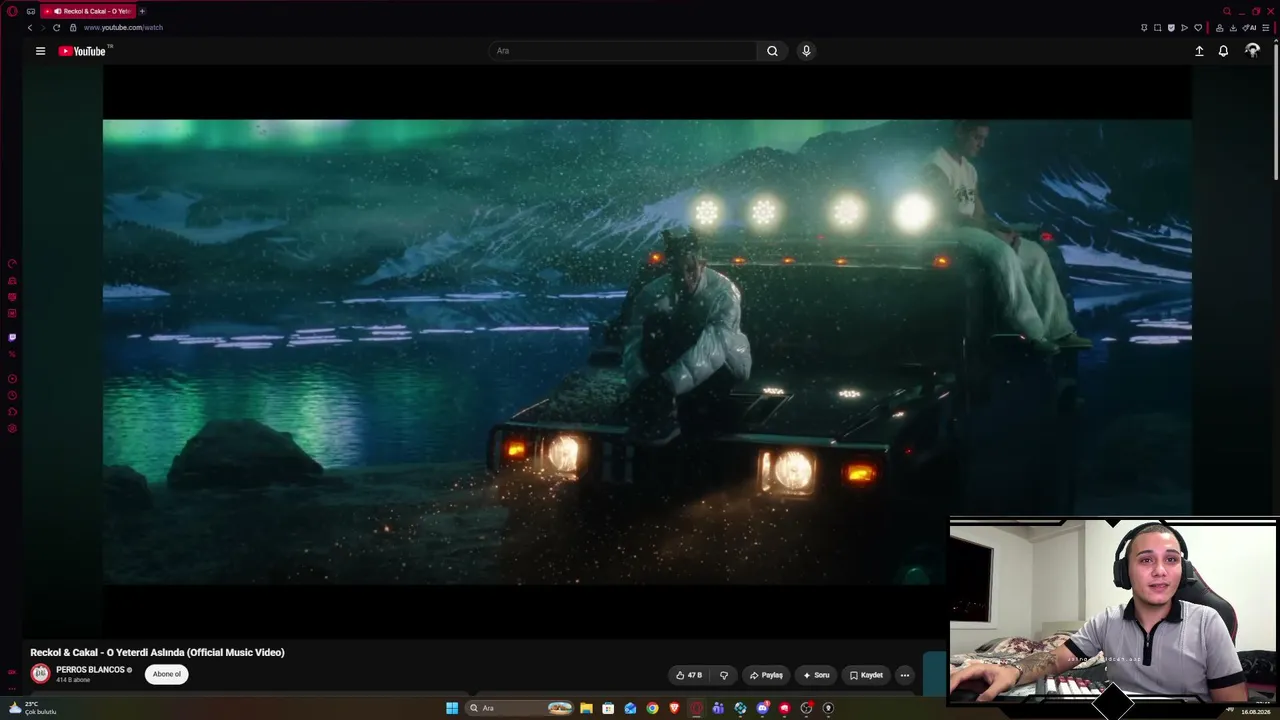Click the page vertical scrollbar
The height and width of the screenshot is (720, 1280).
(1275, 110)
